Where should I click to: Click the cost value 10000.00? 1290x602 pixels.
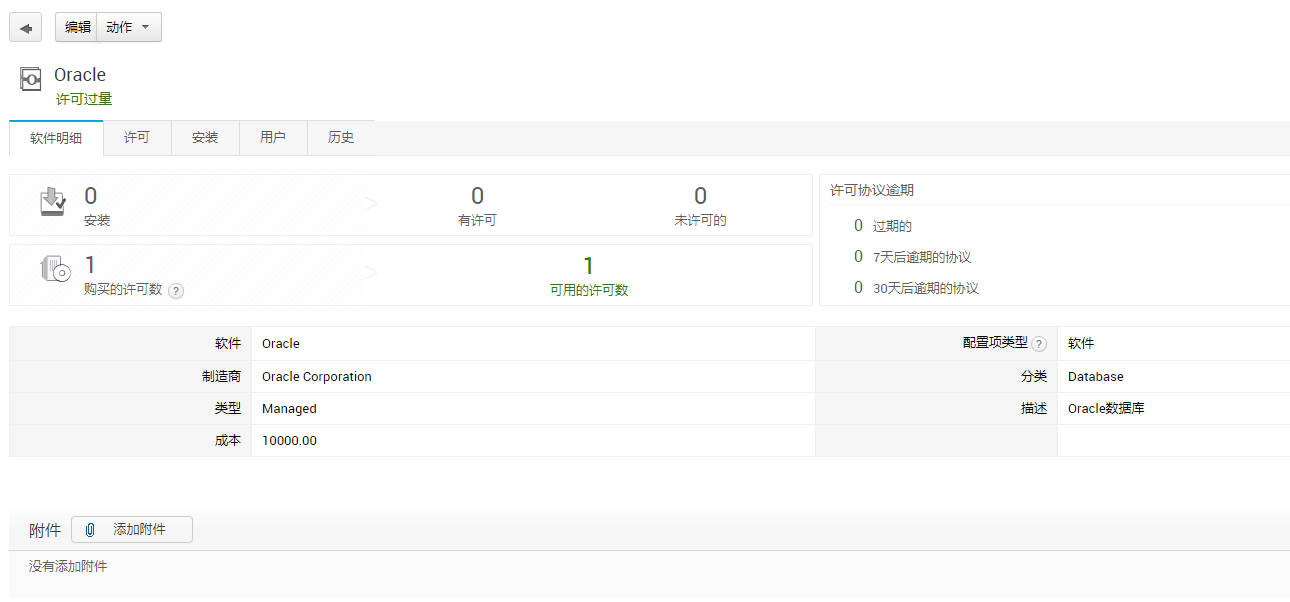pyautogui.click(x=289, y=441)
